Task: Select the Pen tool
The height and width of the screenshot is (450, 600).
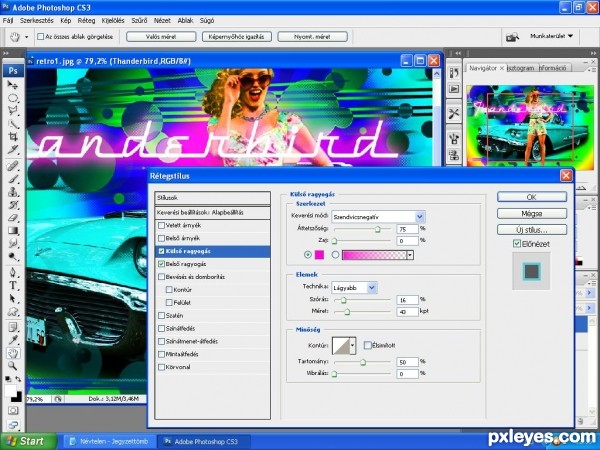Action: (x=13, y=272)
